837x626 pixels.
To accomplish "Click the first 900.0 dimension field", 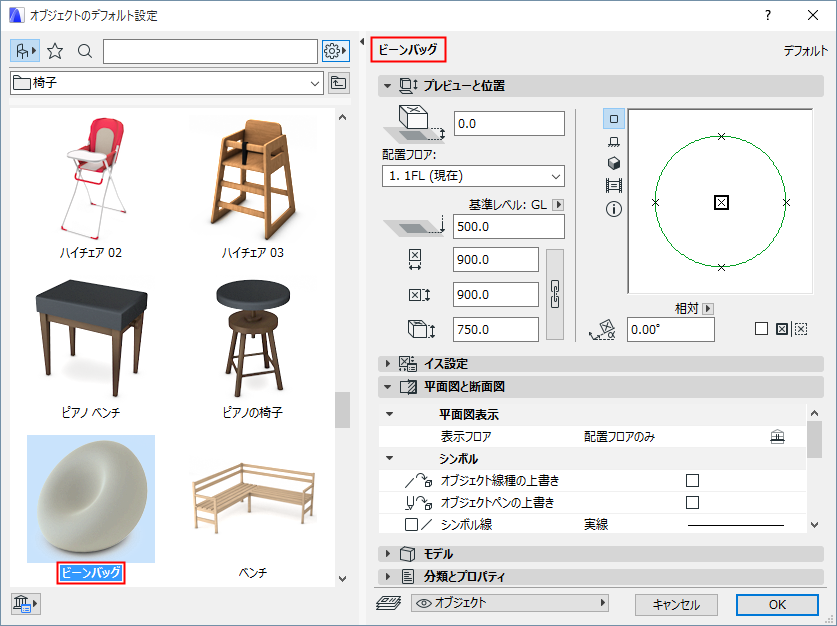I will tap(496, 259).
